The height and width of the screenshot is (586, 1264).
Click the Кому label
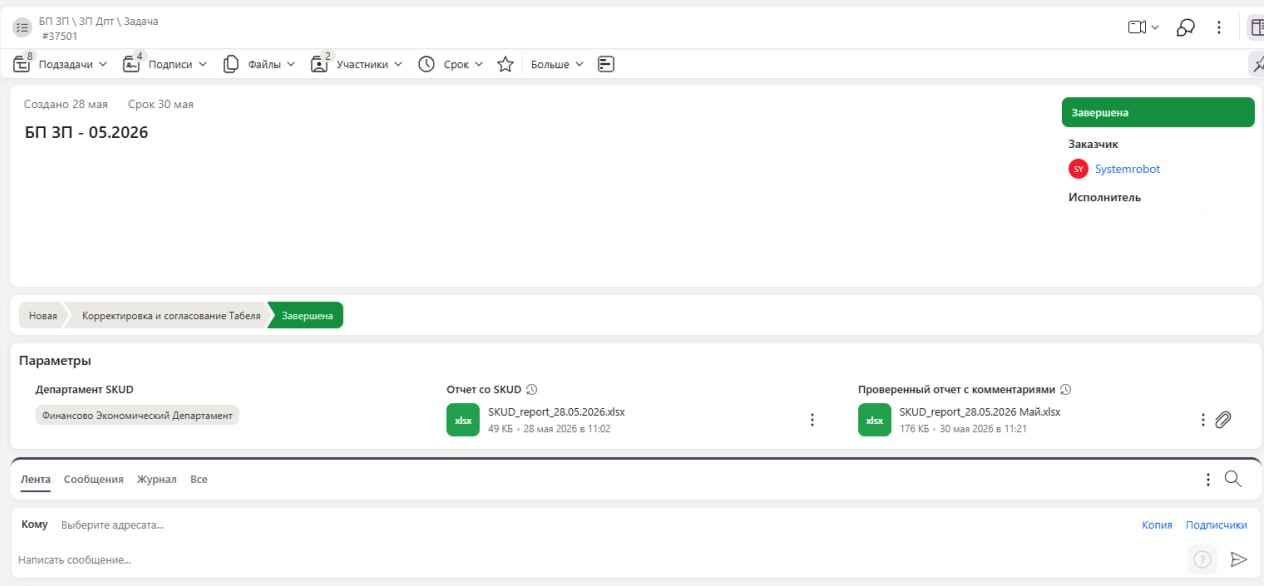[x=34, y=525]
